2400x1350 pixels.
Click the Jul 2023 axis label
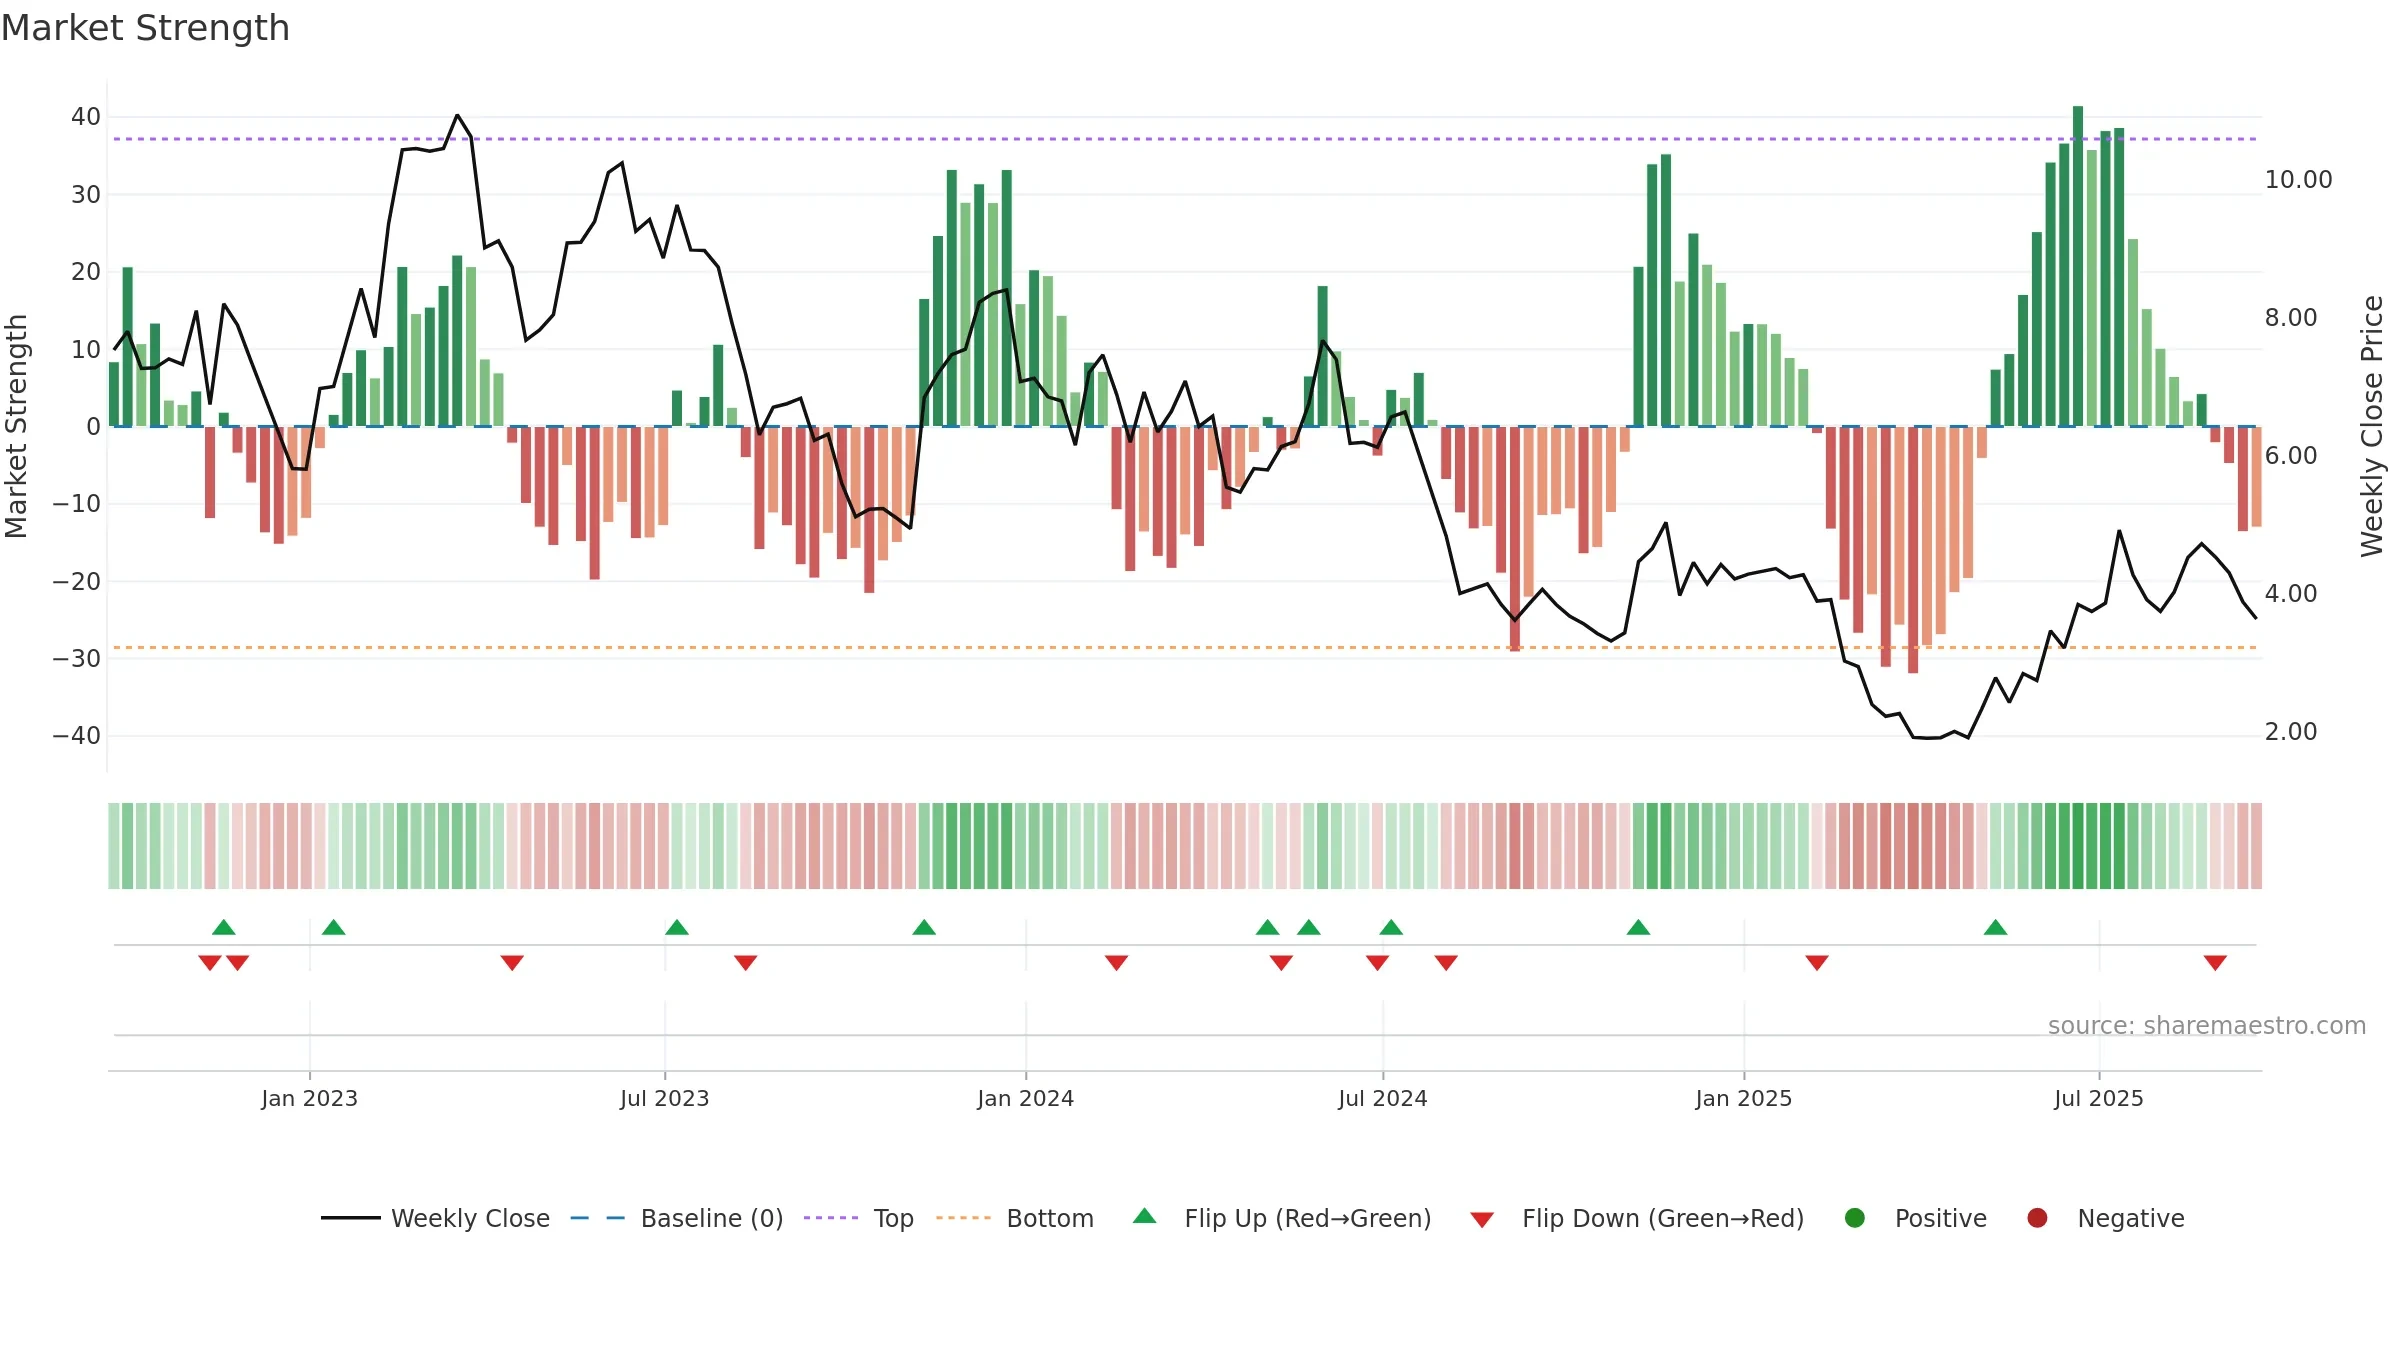[x=664, y=1098]
